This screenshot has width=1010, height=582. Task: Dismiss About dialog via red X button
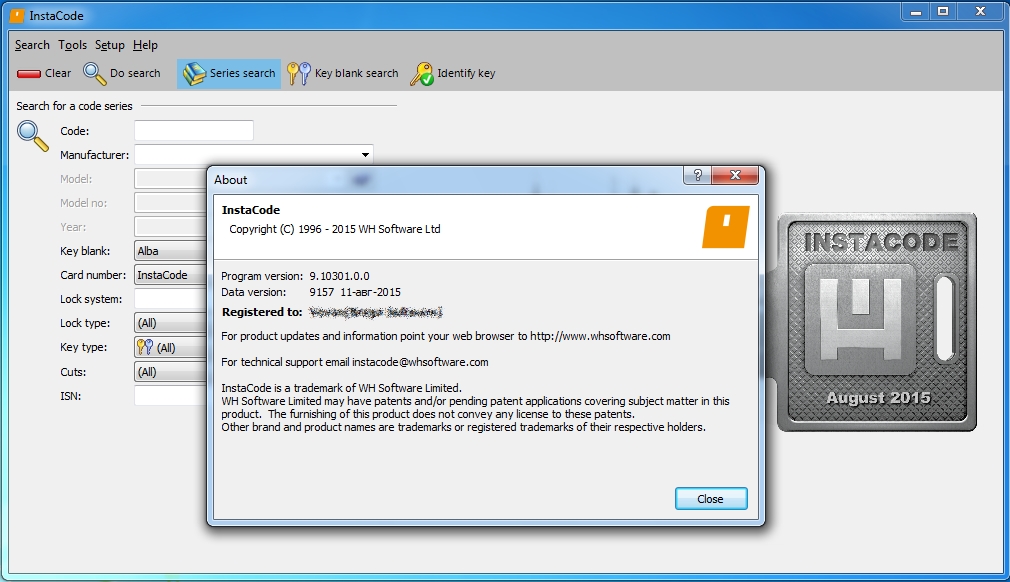coord(735,175)
